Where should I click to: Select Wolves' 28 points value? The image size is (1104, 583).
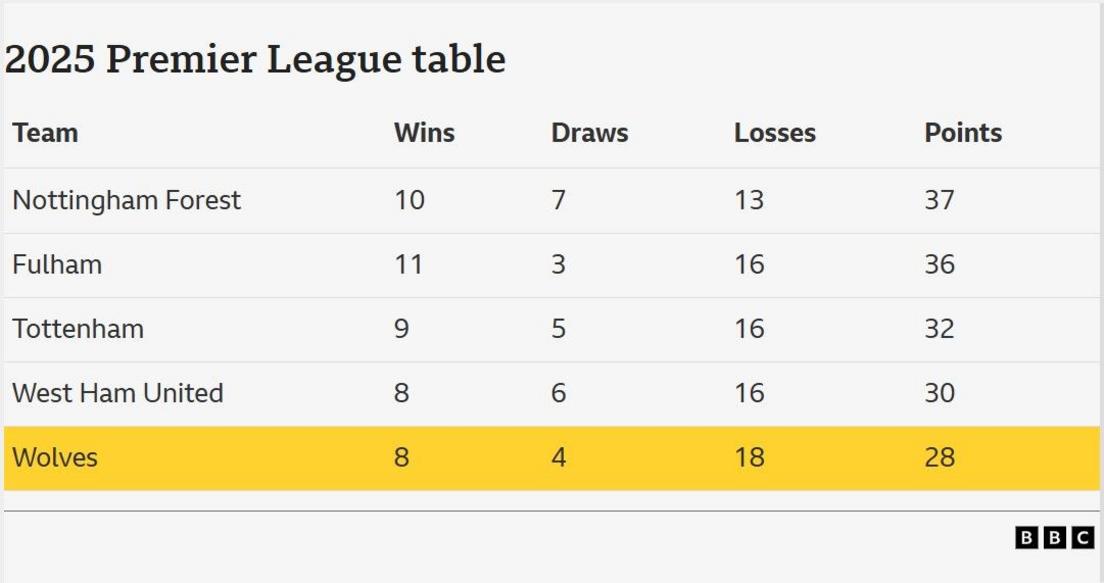click(939, 458)
